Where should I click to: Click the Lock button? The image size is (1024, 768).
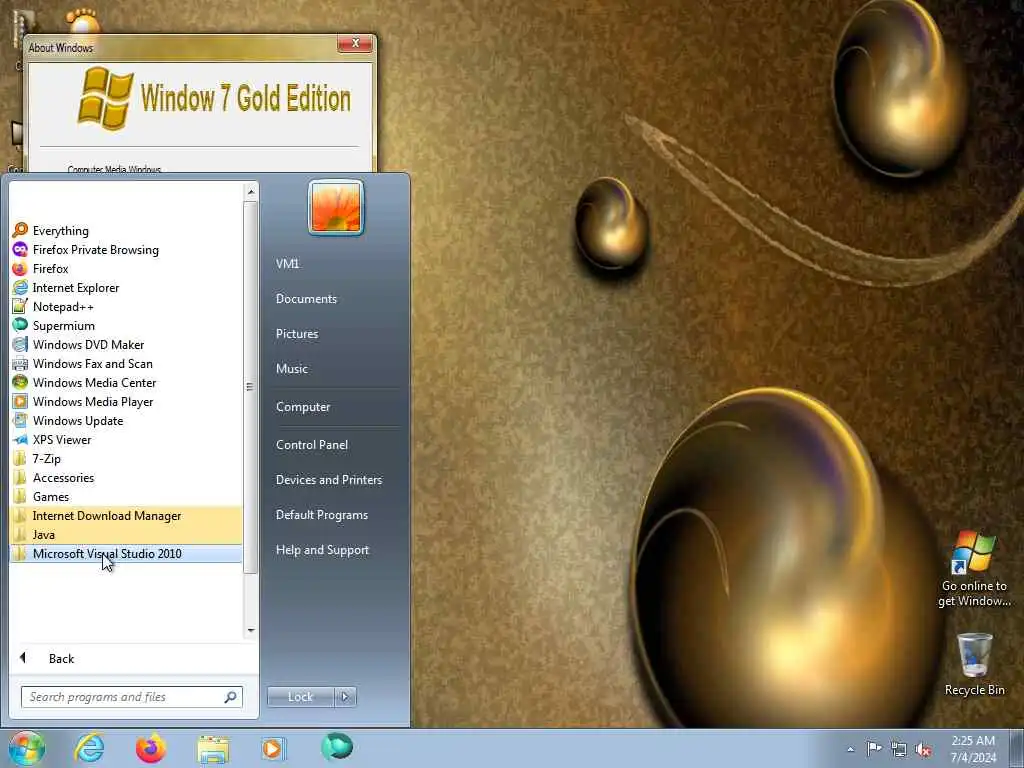300,697
